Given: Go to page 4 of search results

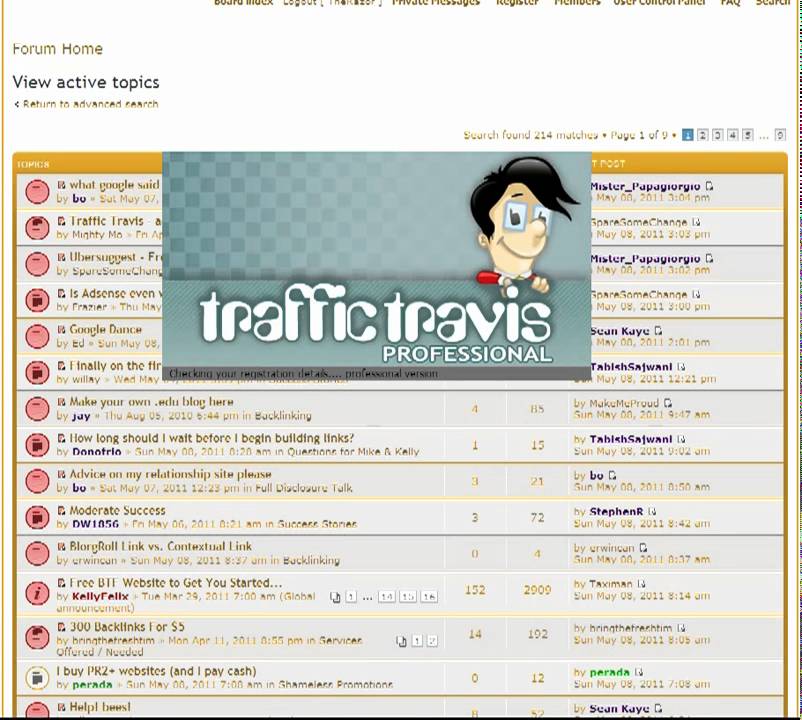Looking at the screenshot, I should coord(733,135).
